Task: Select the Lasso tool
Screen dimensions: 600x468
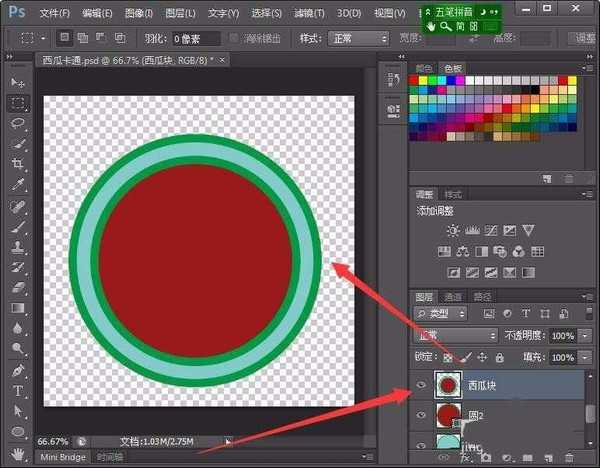Action: 18,123
